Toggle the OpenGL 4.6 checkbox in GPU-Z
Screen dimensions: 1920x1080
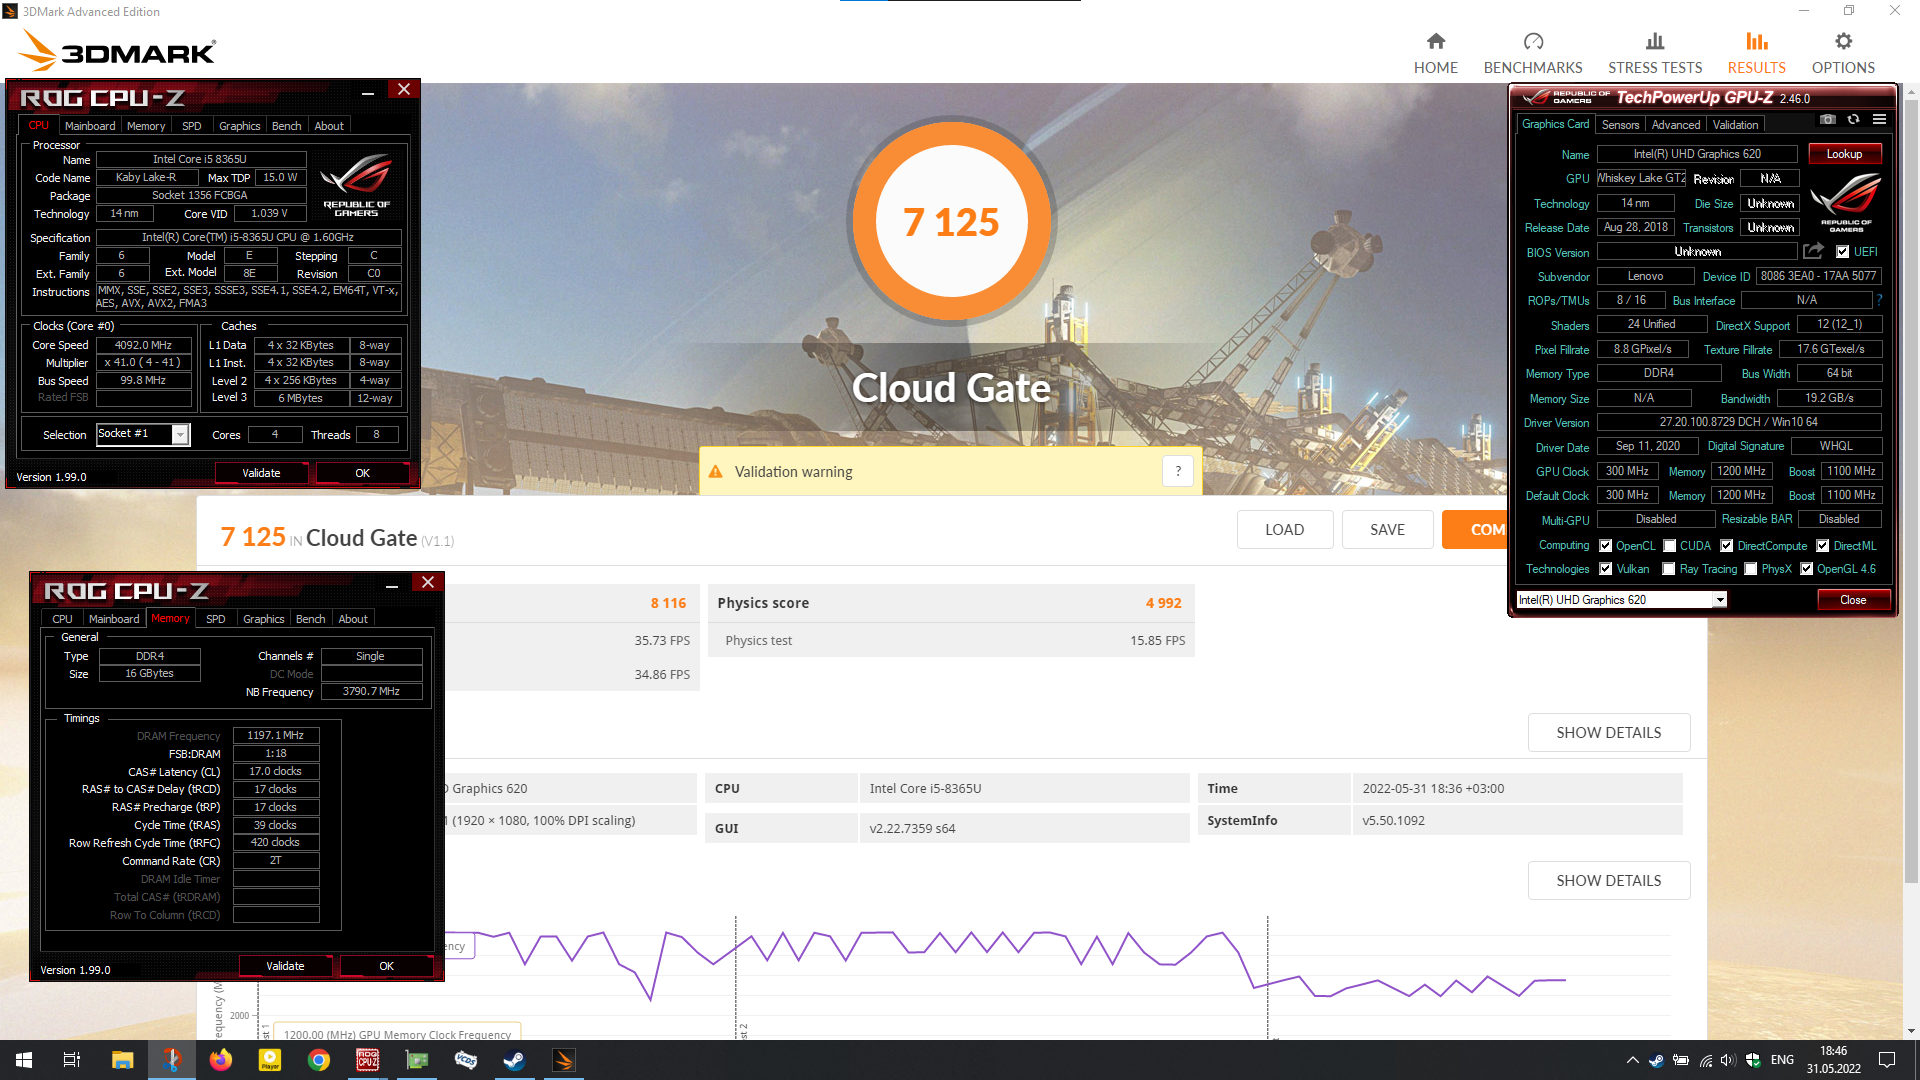coord(1806,569)
